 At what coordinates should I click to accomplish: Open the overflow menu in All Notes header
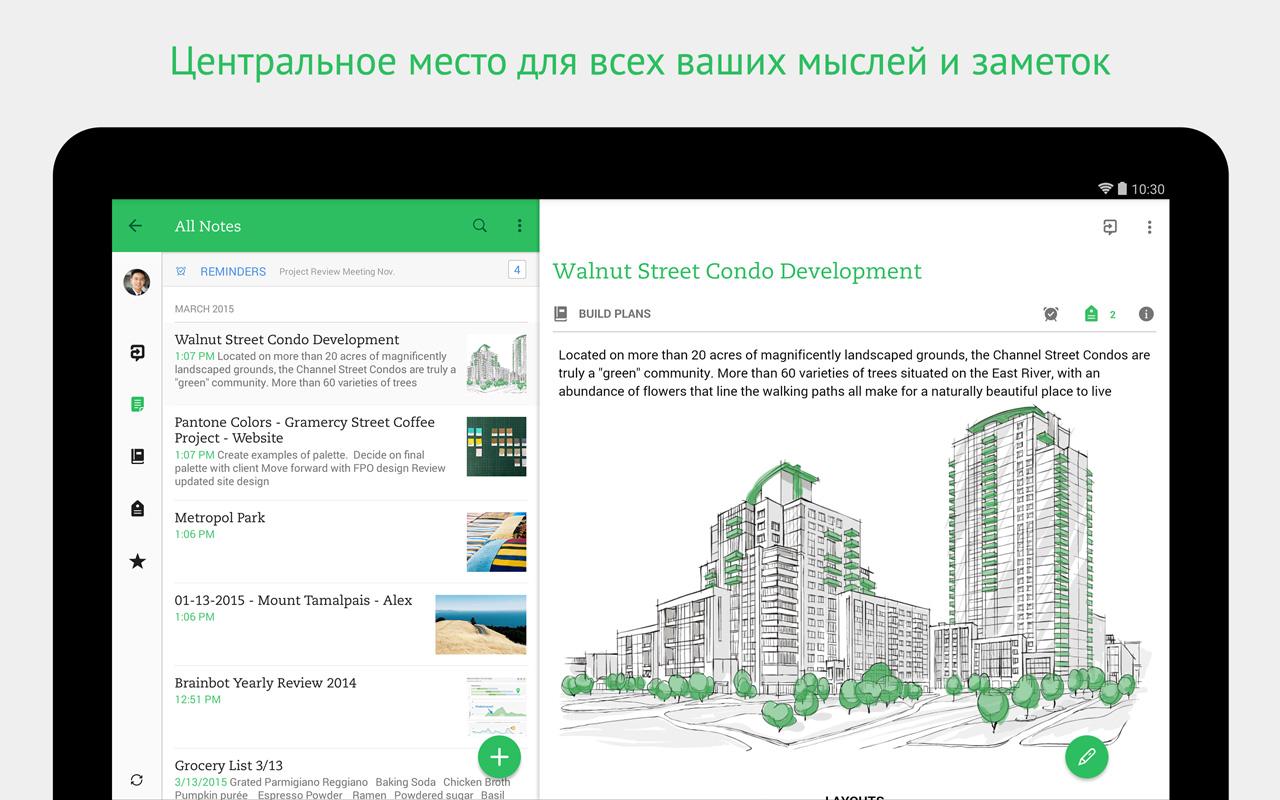[x=519, y=226]
